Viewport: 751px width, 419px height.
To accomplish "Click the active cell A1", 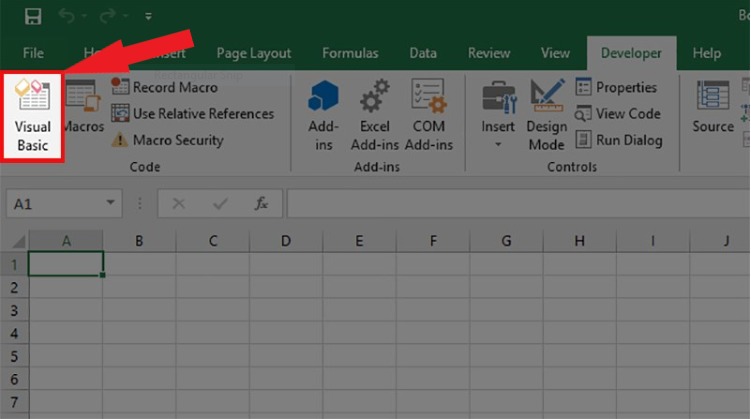I will pos(66,264).
